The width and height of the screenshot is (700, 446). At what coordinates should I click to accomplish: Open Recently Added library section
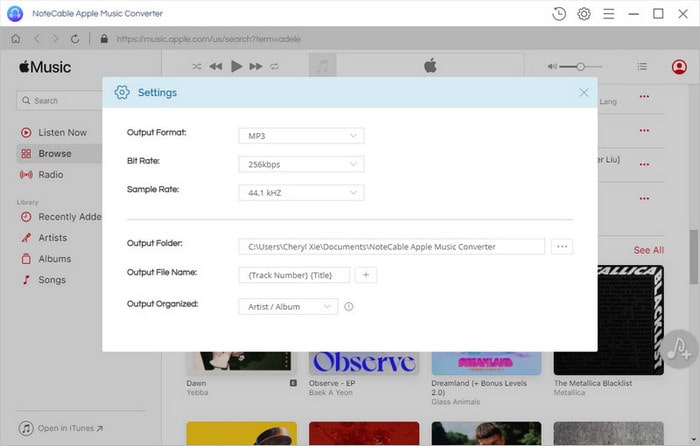(x=61, y=217)
